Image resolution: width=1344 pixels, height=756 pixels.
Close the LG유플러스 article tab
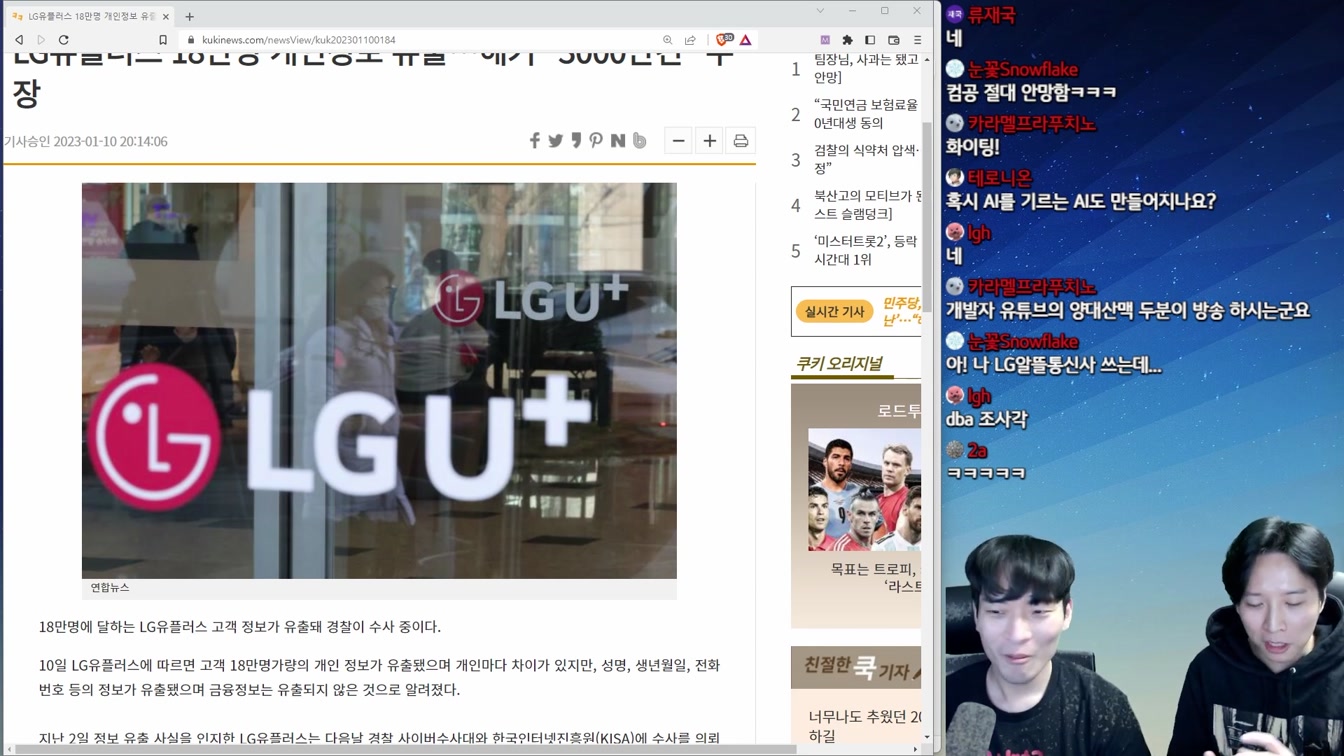pos(166,16)
